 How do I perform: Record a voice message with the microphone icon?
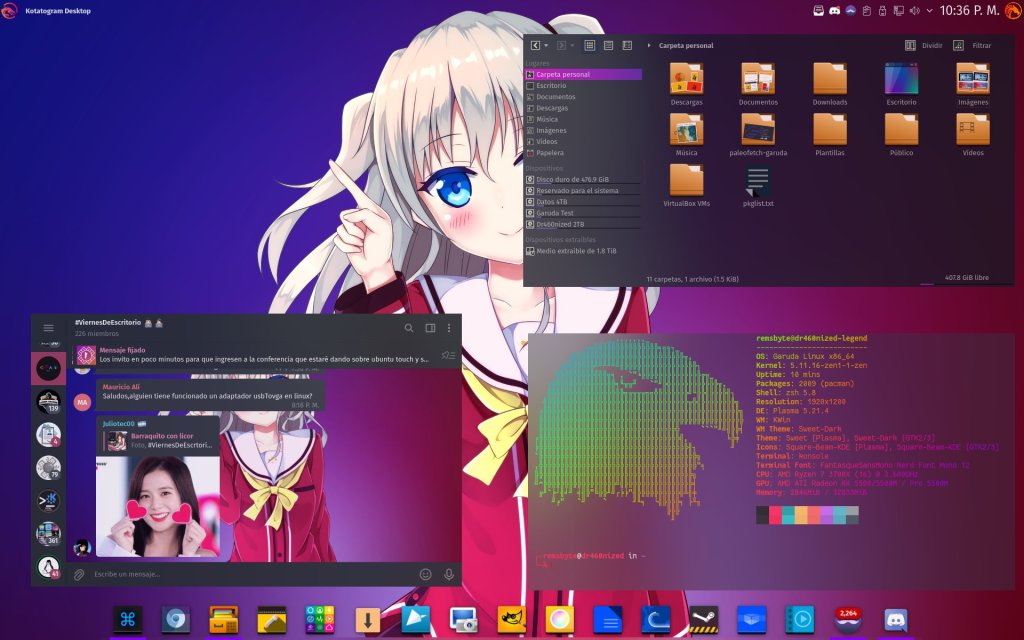click(x=449, y=574)
